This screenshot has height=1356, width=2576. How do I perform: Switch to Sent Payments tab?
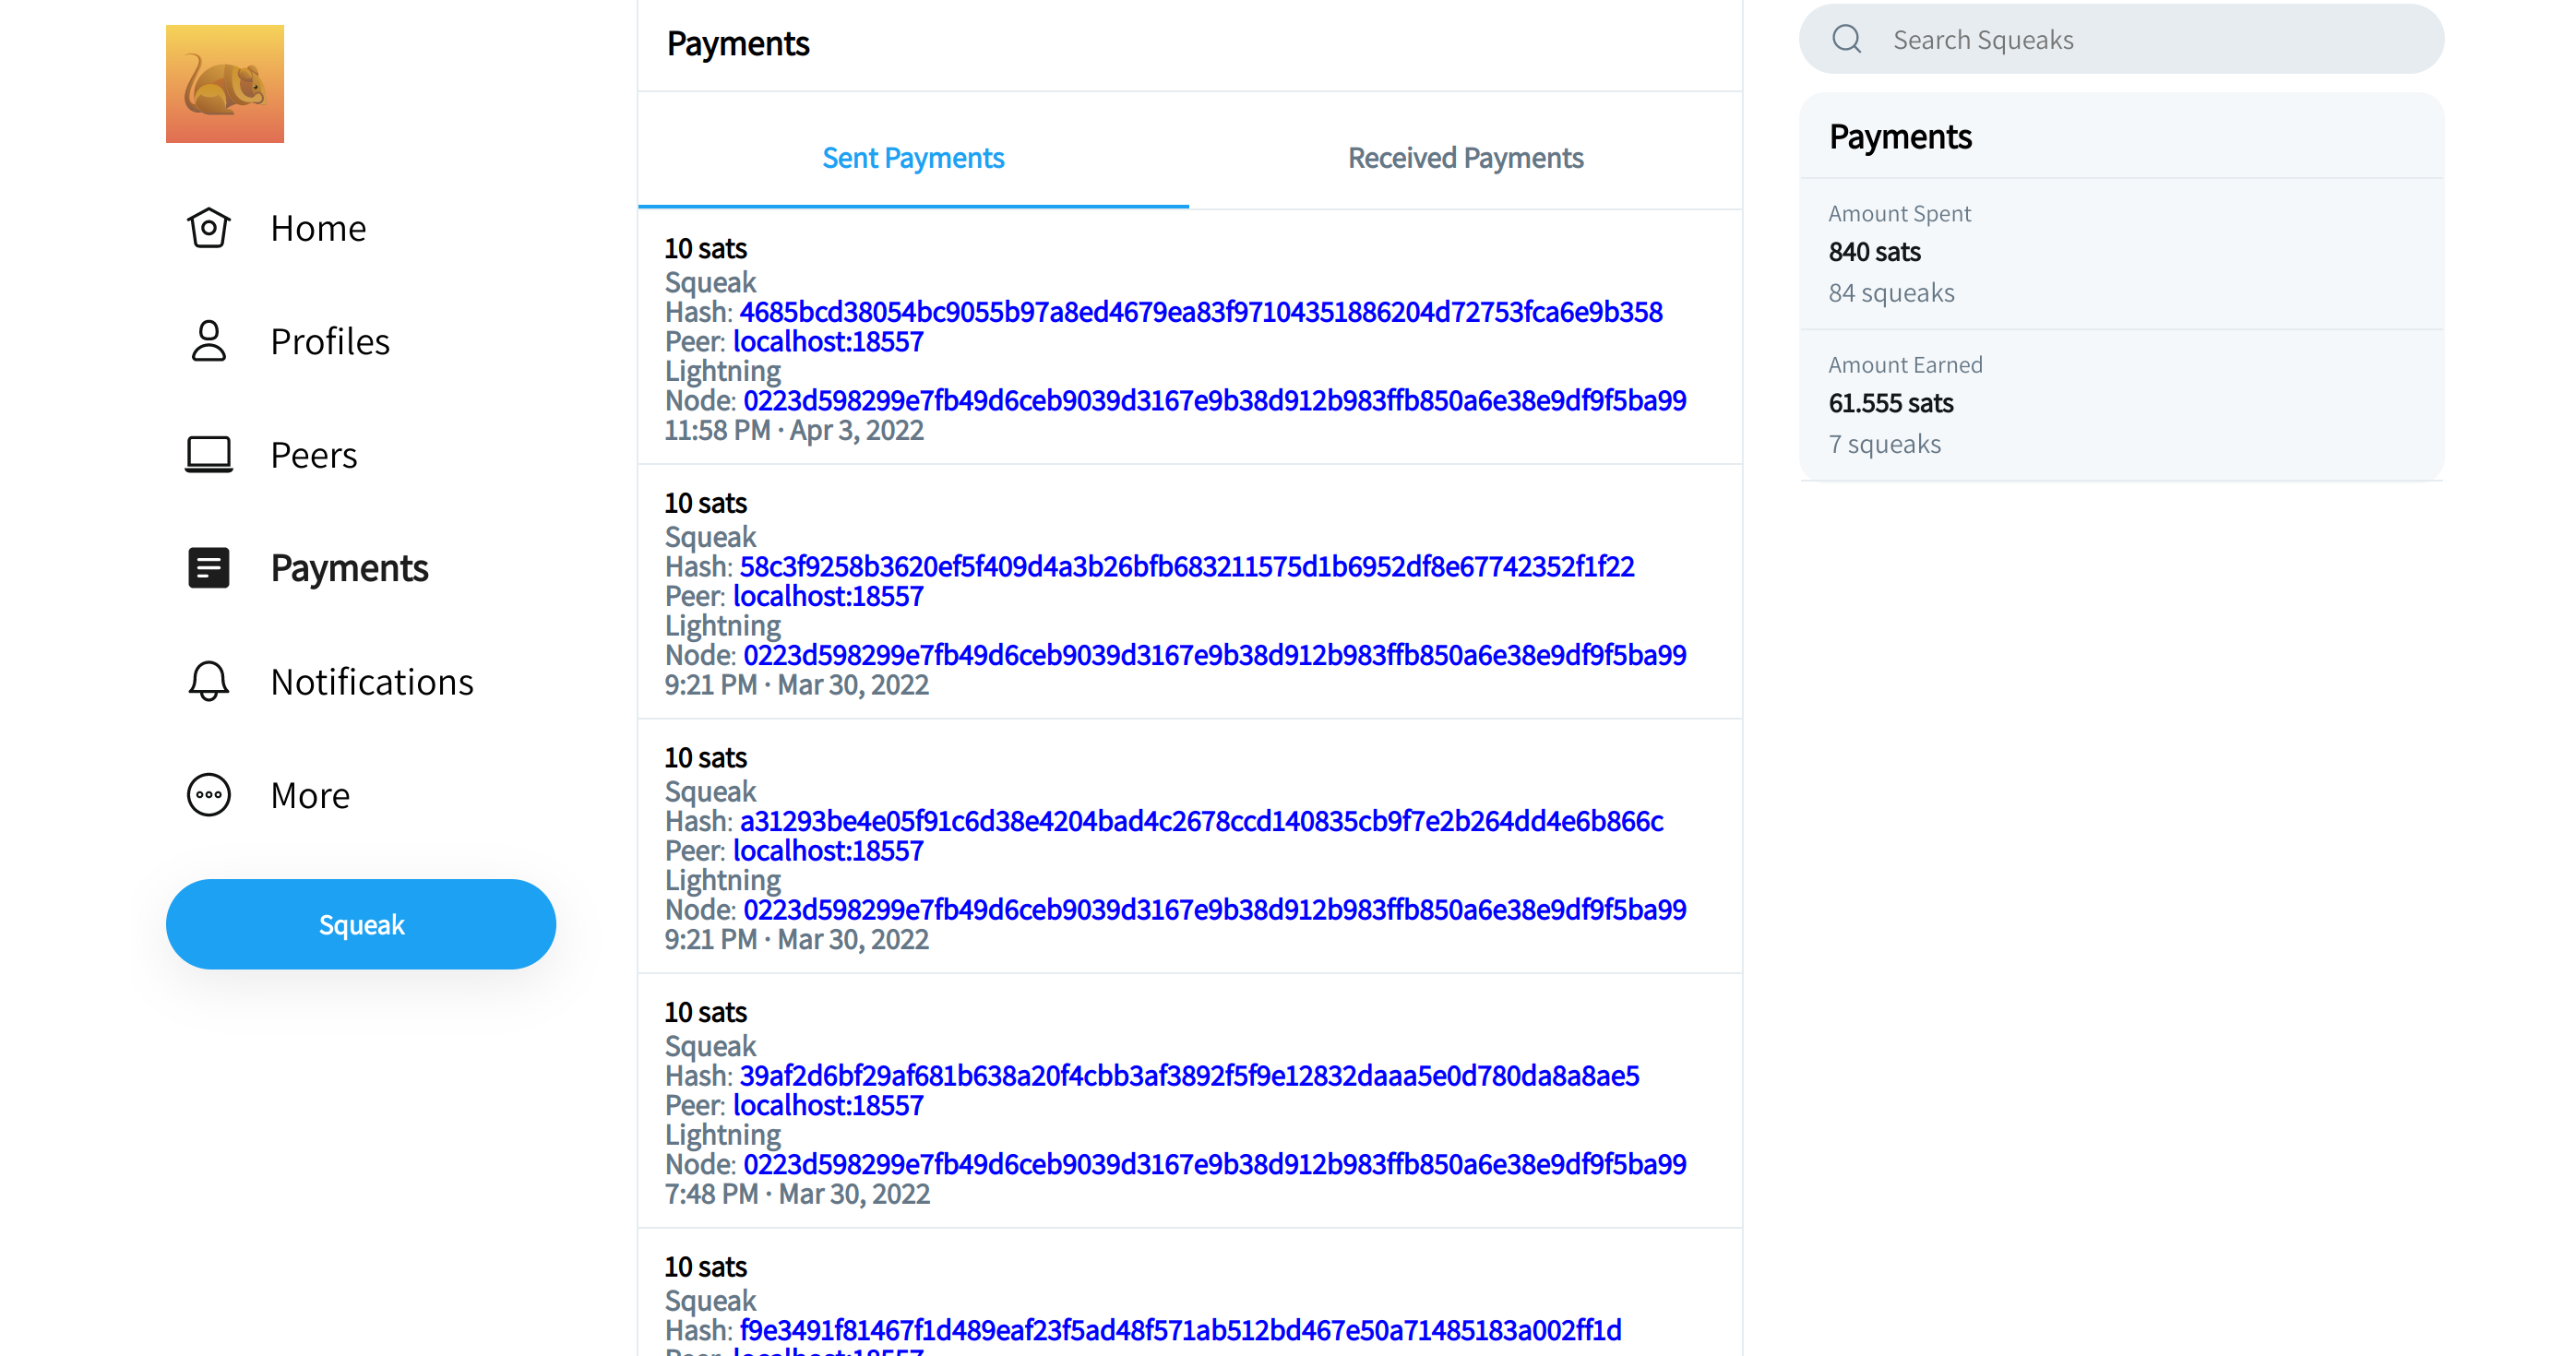point(913,157)
